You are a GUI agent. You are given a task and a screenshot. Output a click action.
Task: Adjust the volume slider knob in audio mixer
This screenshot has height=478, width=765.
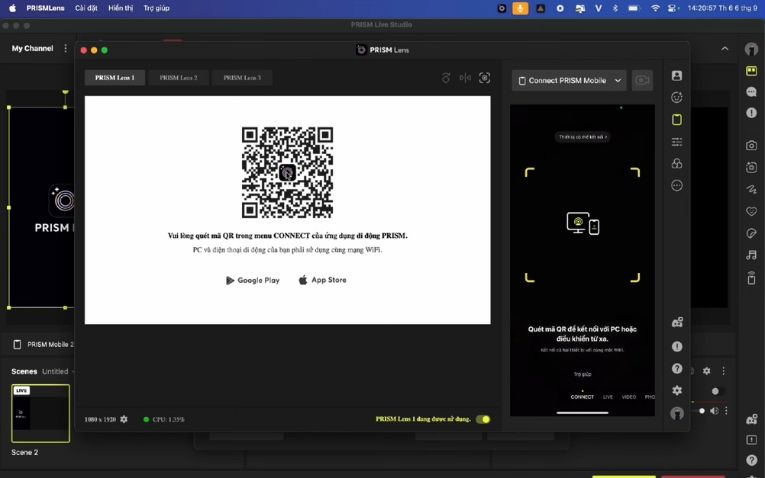(x=702, y=411)
